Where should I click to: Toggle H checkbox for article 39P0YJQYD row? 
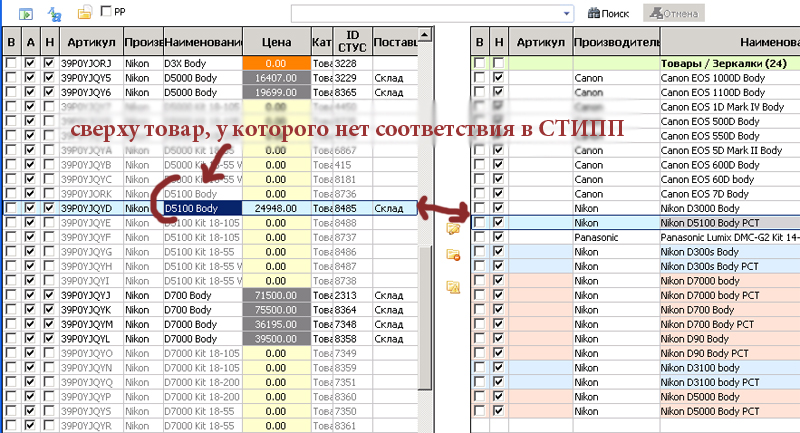(x=49, y=208)
